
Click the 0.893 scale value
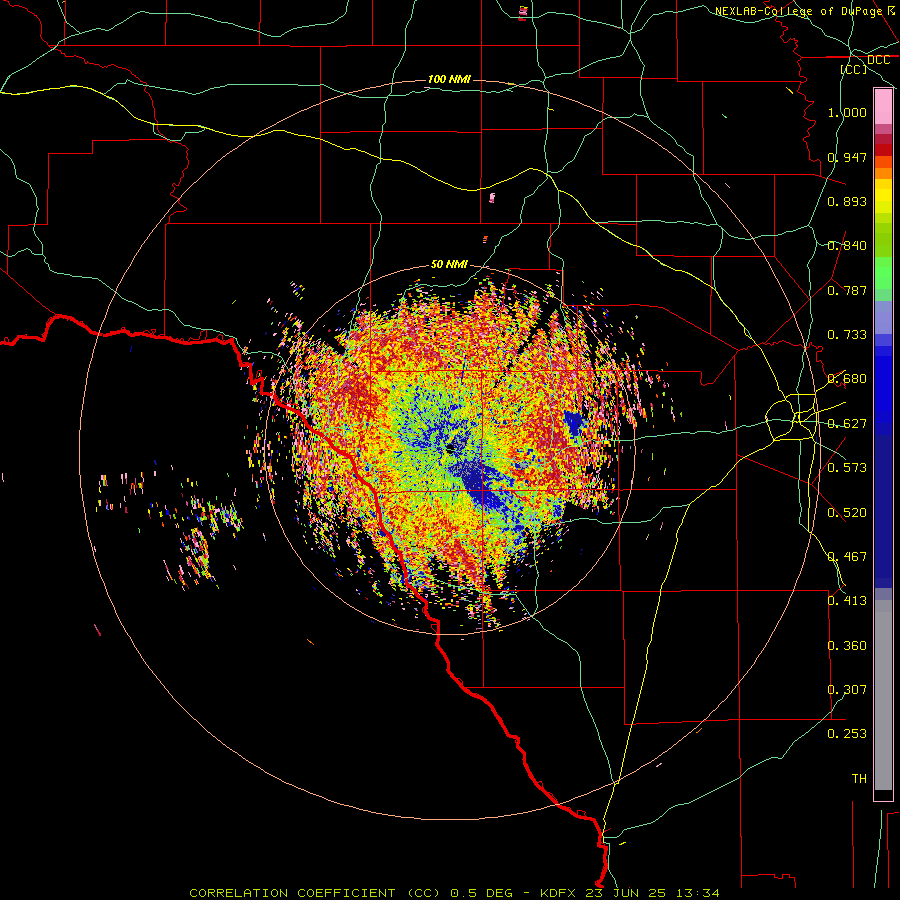click(847, 201)
